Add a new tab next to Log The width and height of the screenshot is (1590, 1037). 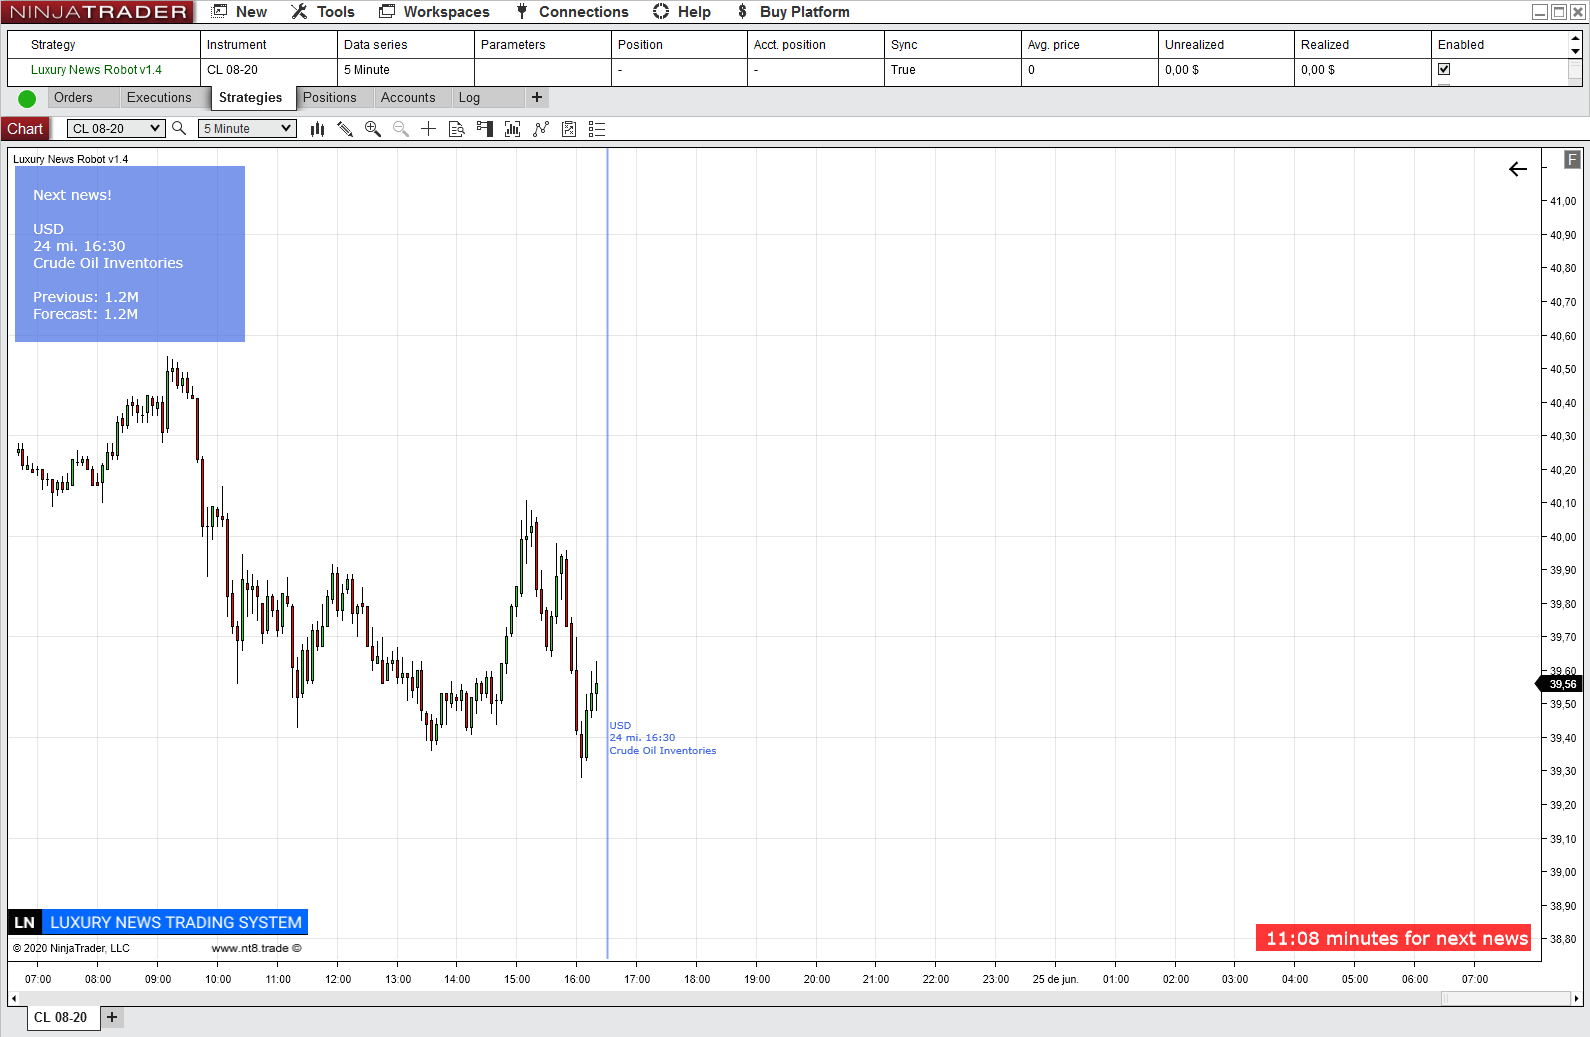click(x=537, y=97)
